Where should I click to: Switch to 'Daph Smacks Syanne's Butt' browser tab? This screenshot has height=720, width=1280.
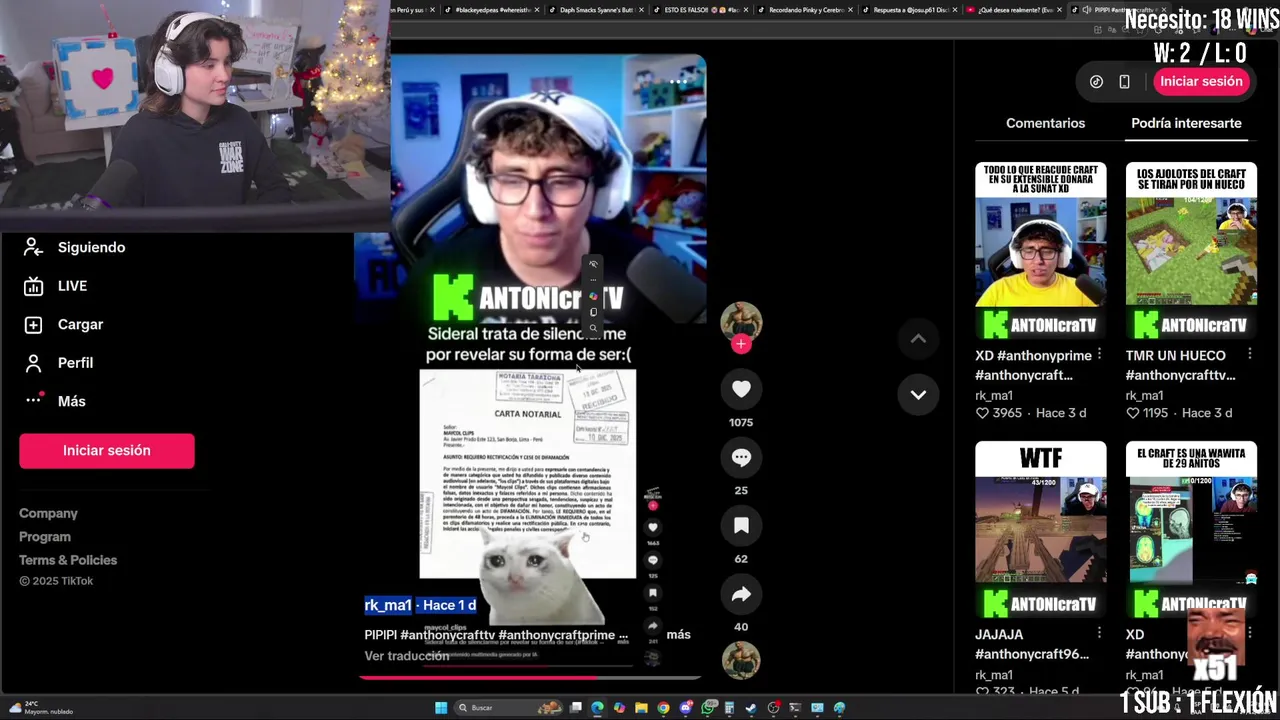(x=595, y=10)
